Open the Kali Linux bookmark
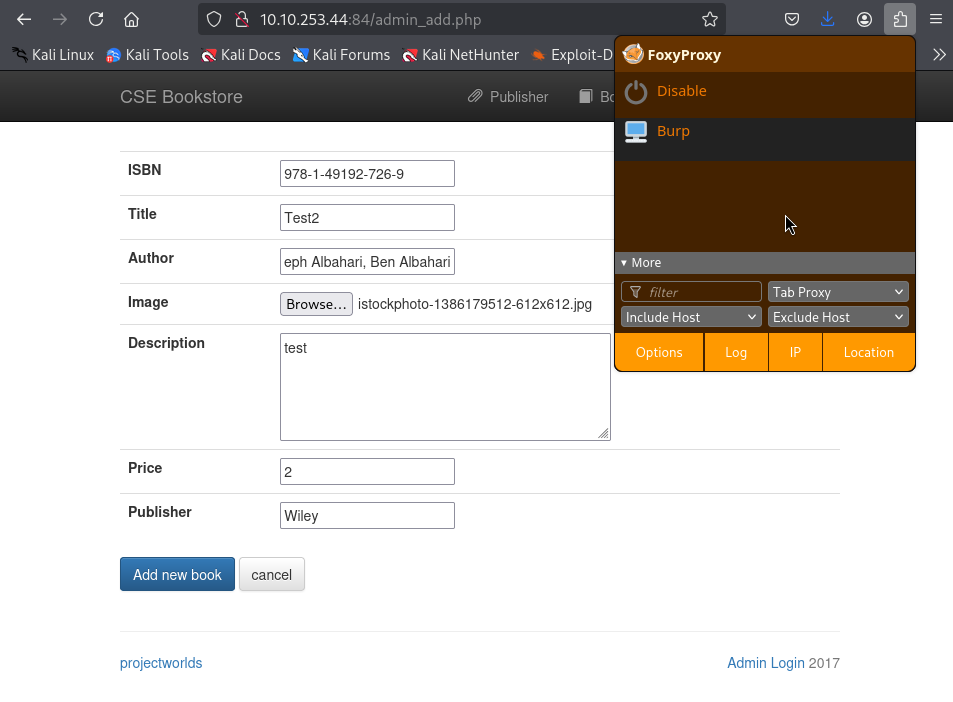The width and height of the screenshot is (953, 702). (x=53, y=55)
